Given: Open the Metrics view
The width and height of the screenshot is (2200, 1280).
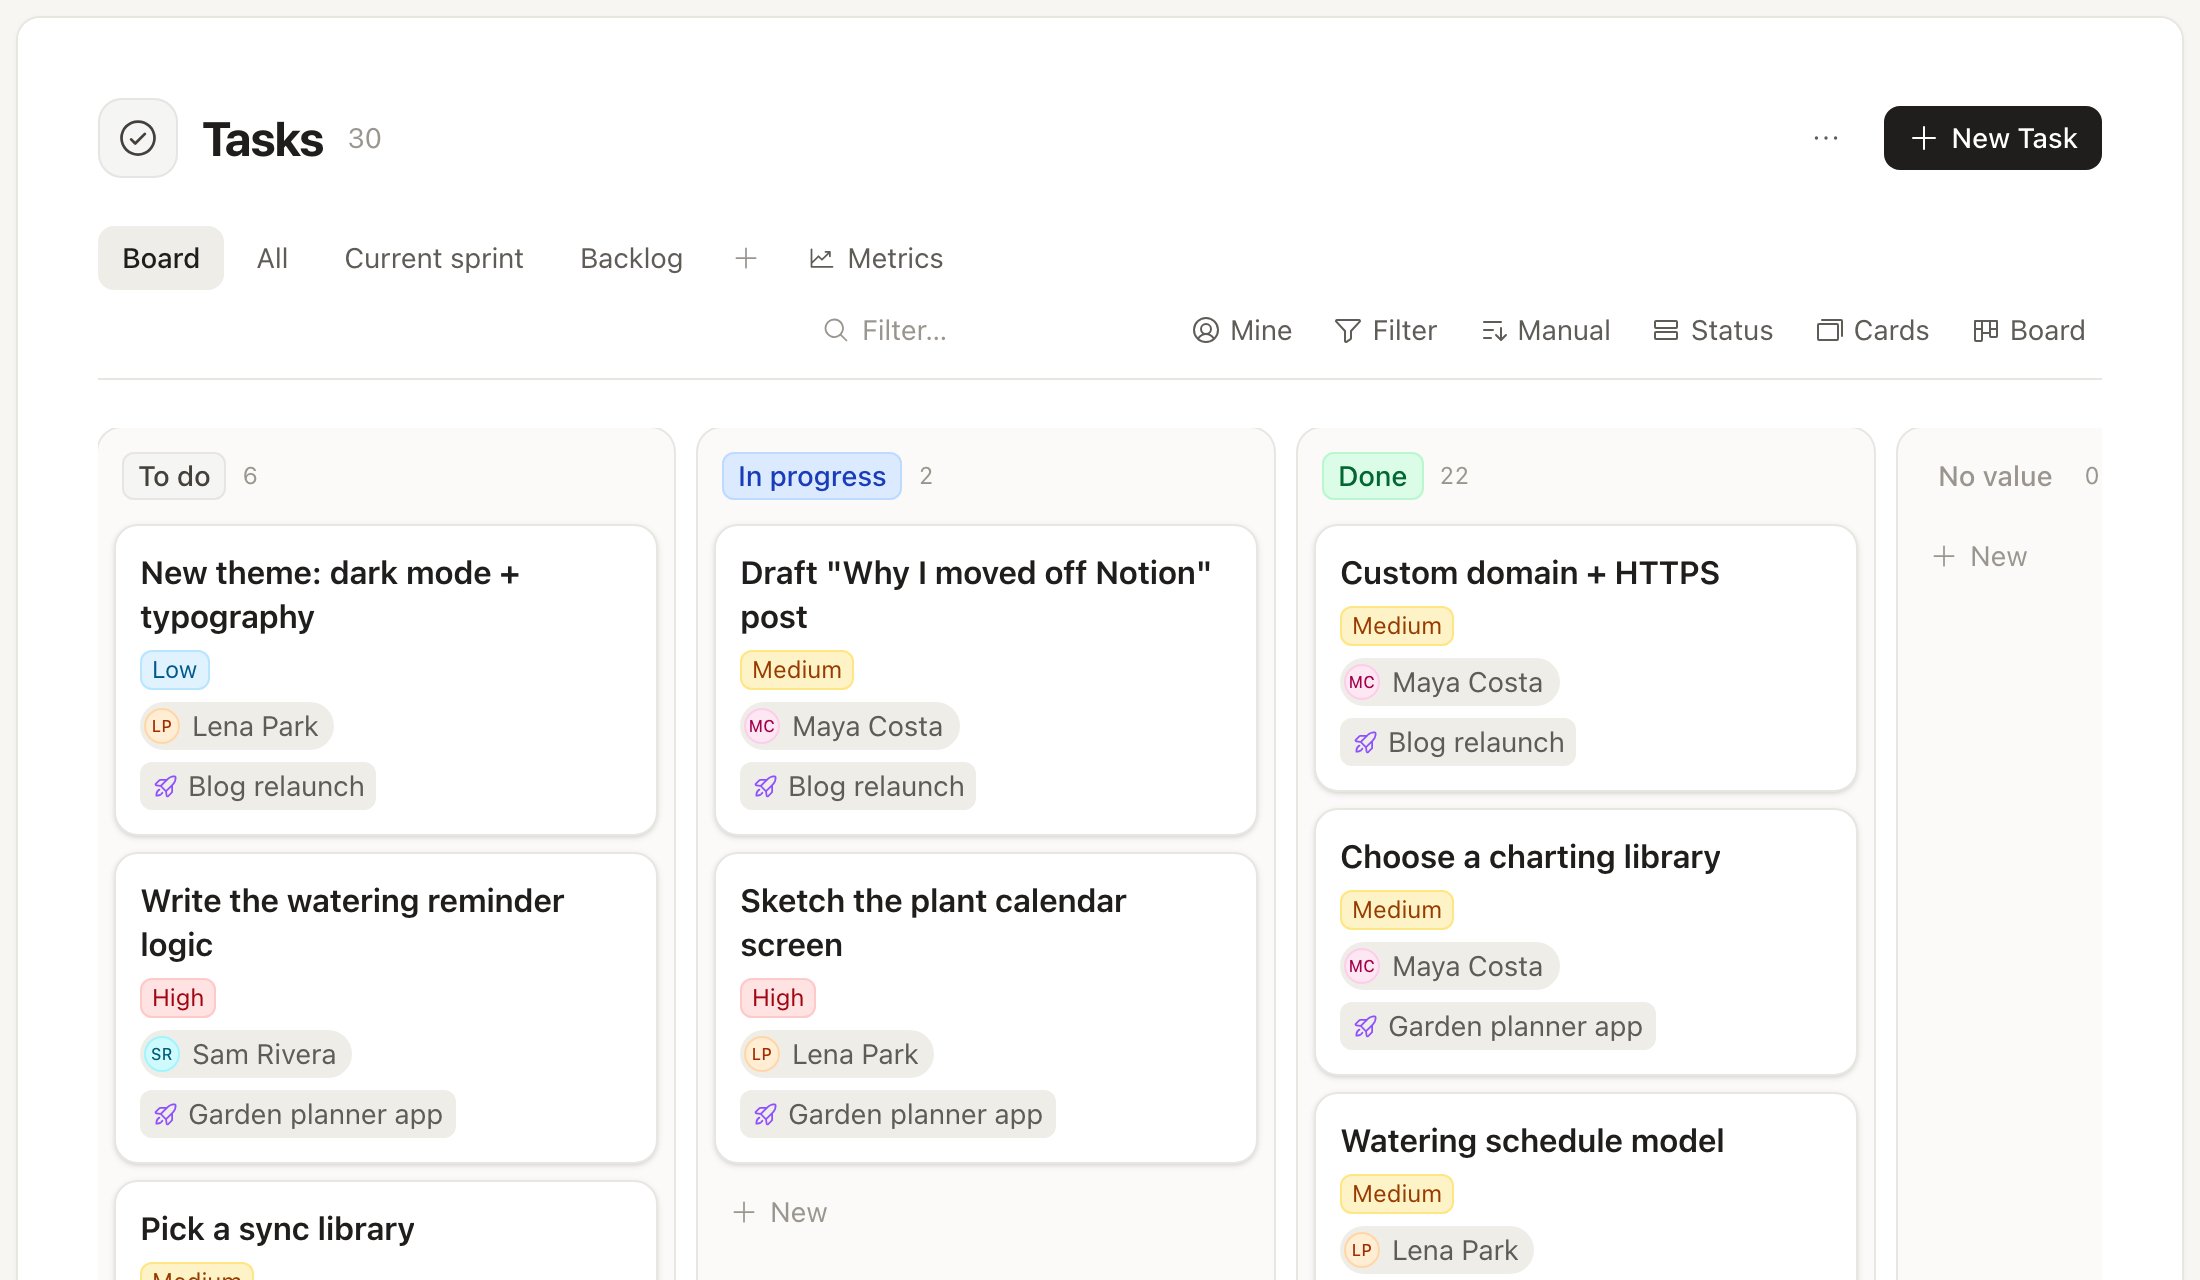Looking at the screenshot, I should (875, 258).
